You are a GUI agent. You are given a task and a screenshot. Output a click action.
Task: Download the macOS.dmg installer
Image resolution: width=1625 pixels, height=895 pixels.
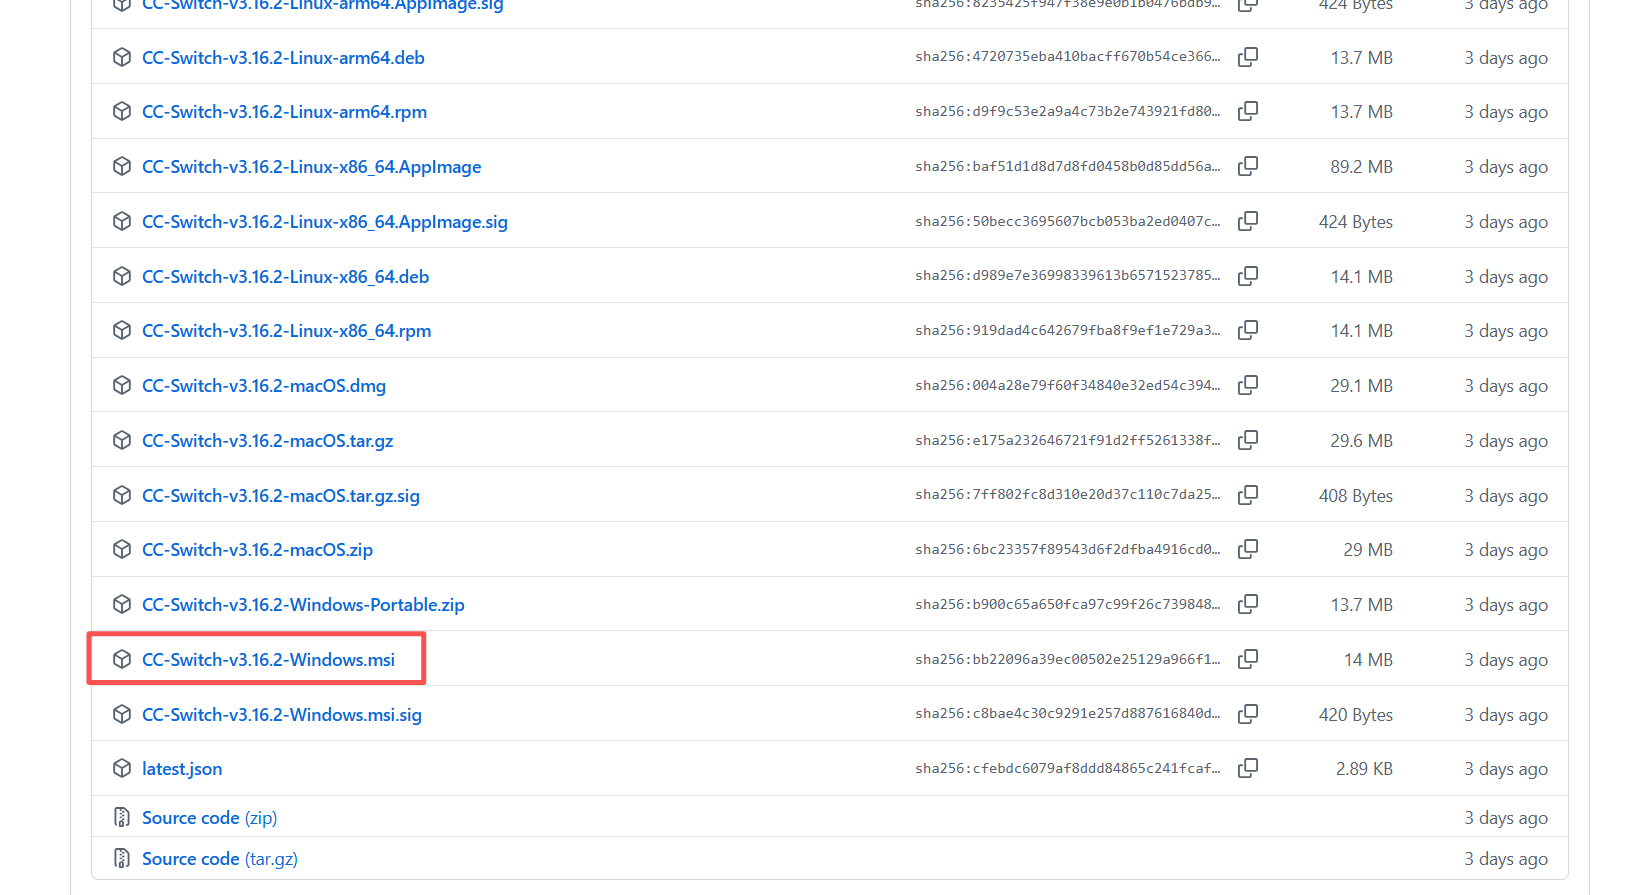click(x=264, y=386)
